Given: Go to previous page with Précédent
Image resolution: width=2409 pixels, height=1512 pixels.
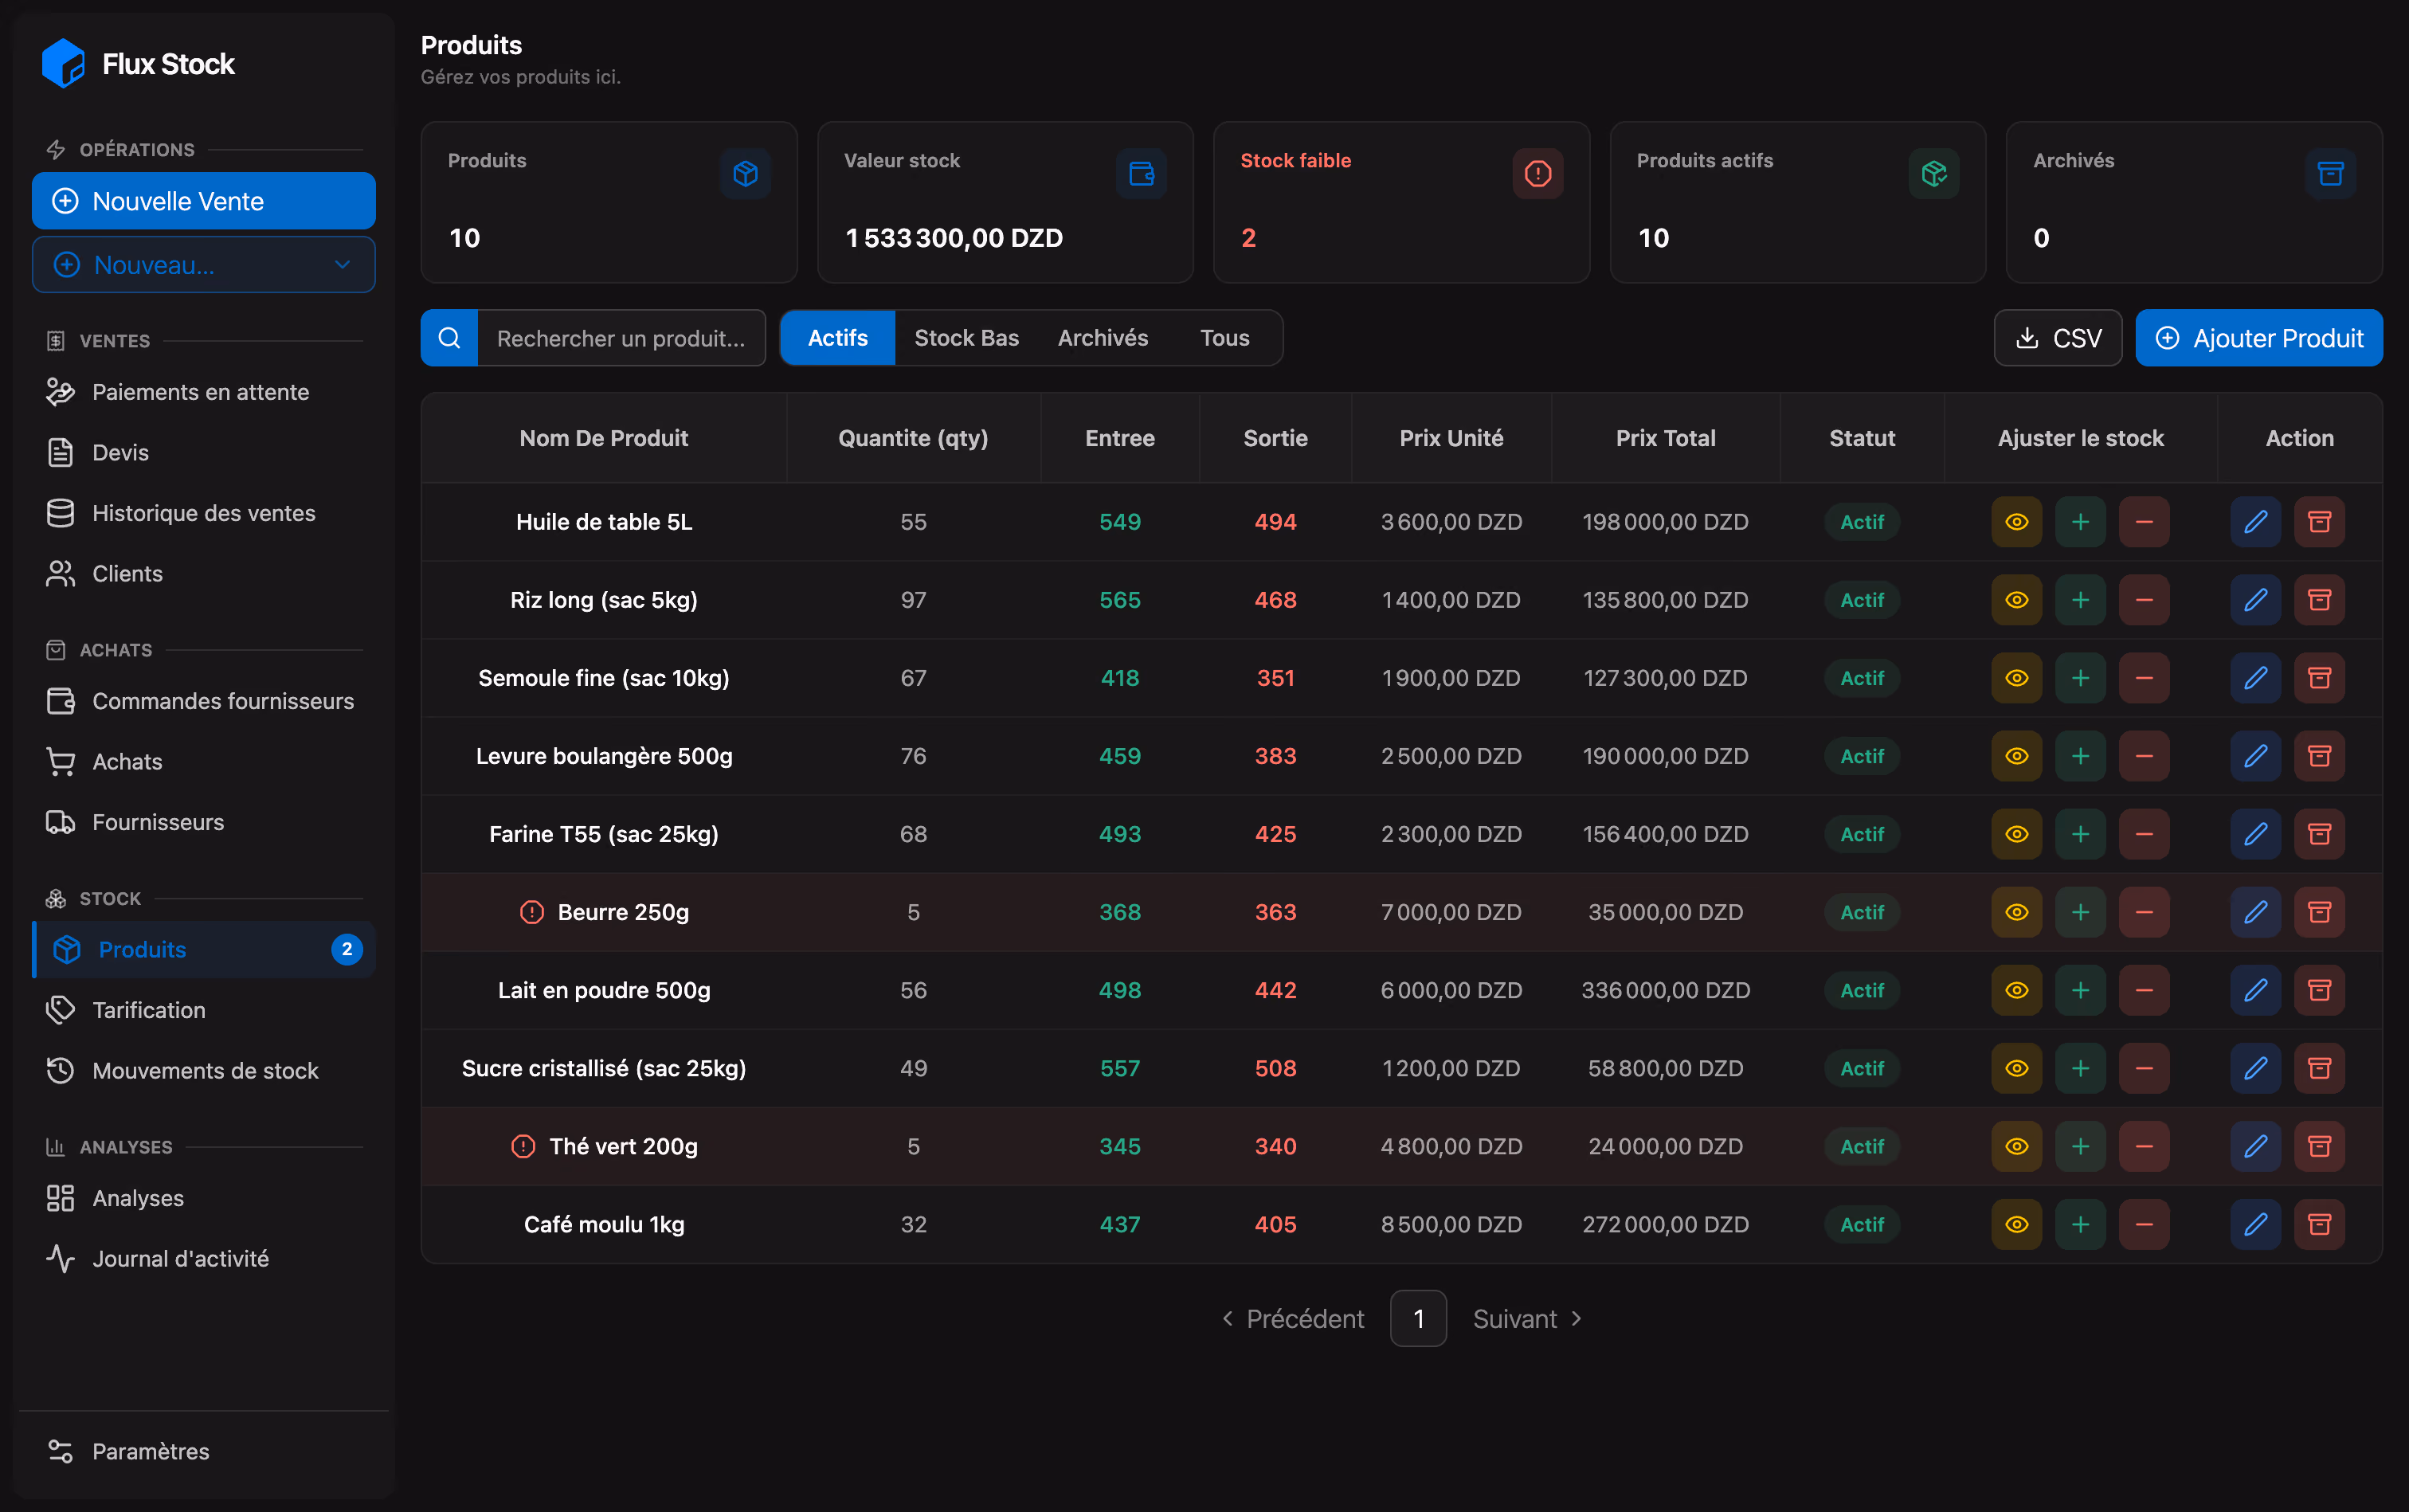Looking at the screenshot, I should click(1293, 1319).
